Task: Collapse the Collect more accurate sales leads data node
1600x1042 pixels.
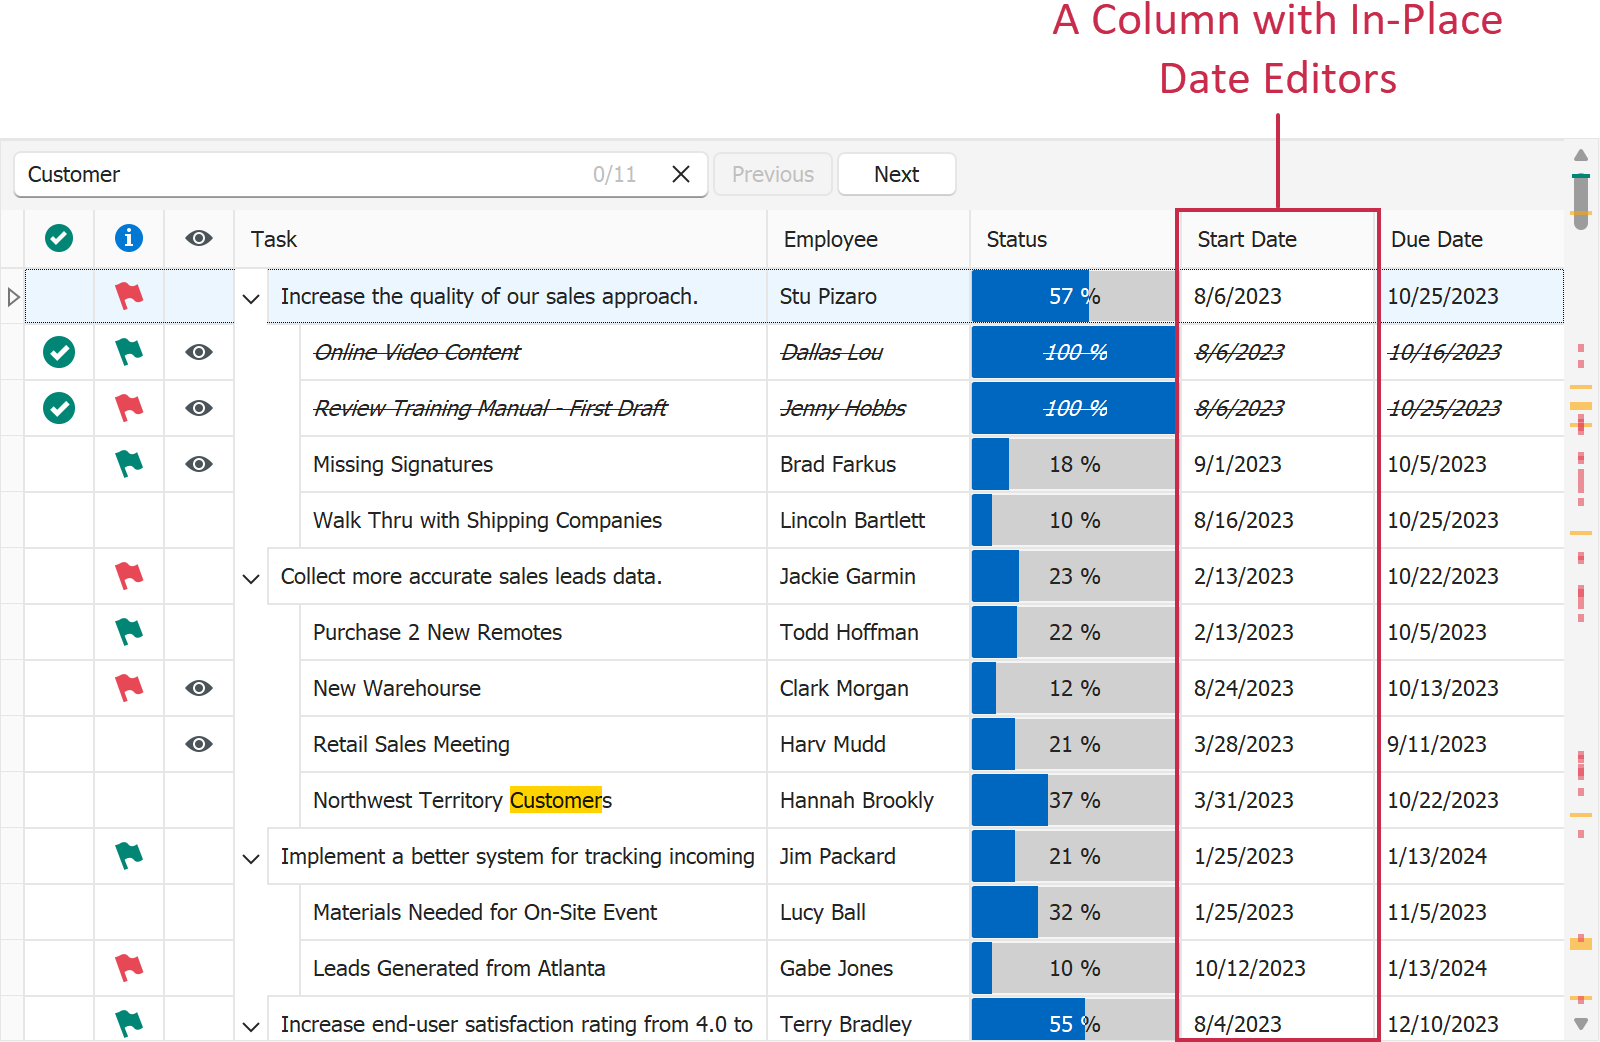Action: tap(251, 578)
